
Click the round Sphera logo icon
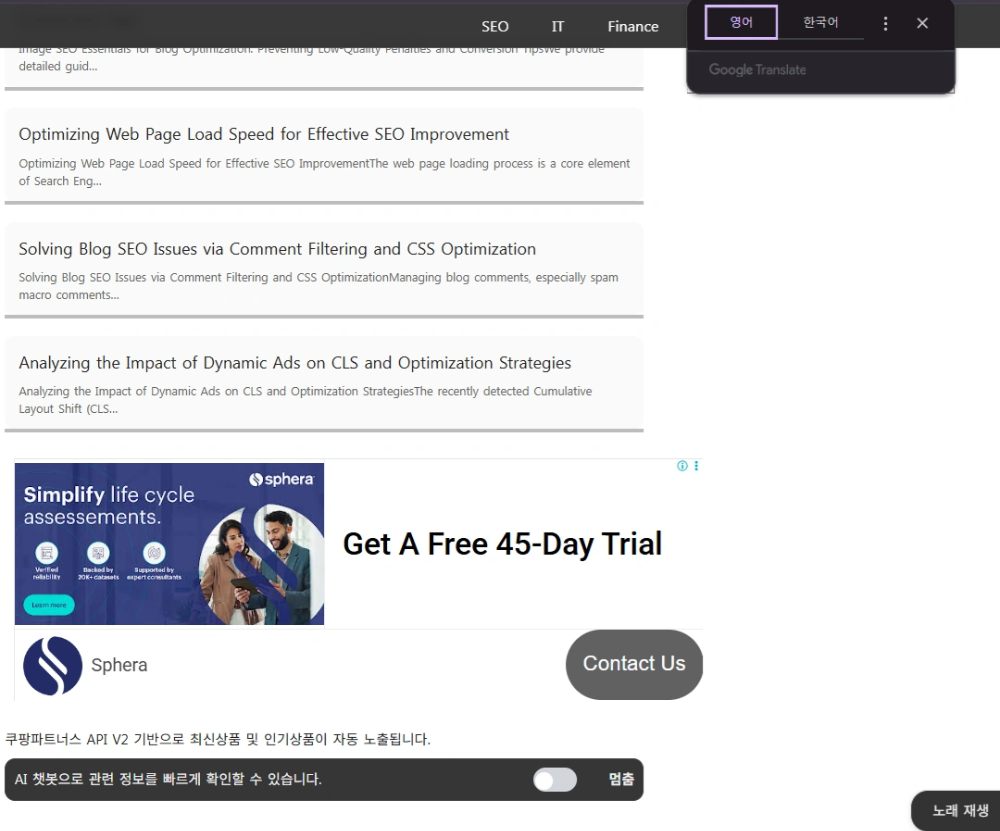tap(52, 665)
